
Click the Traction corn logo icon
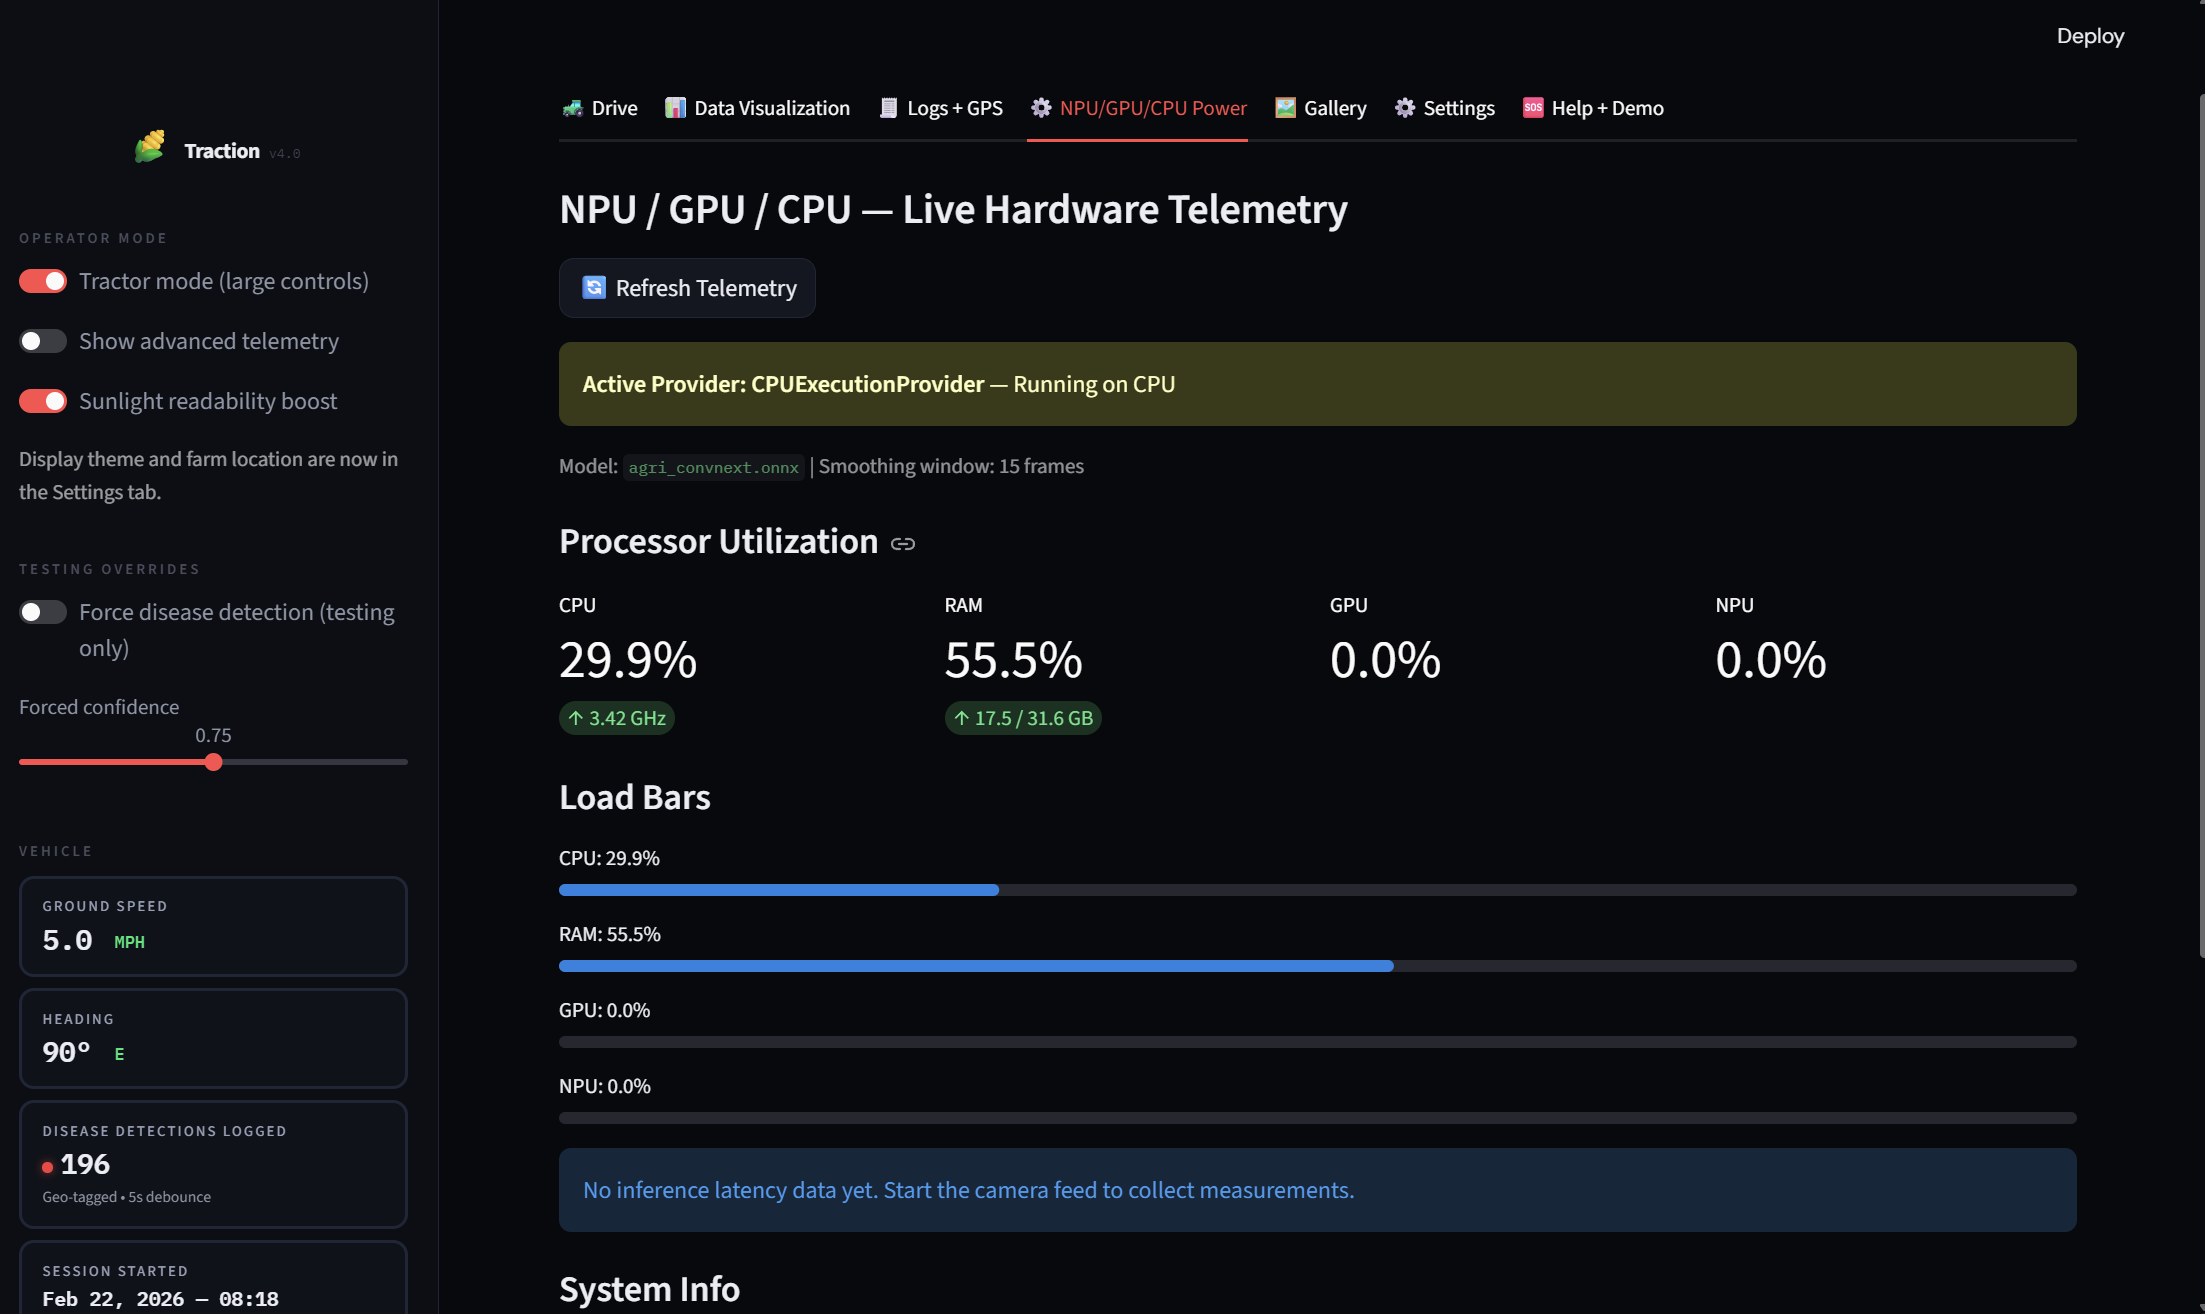[x=150, y=147]
